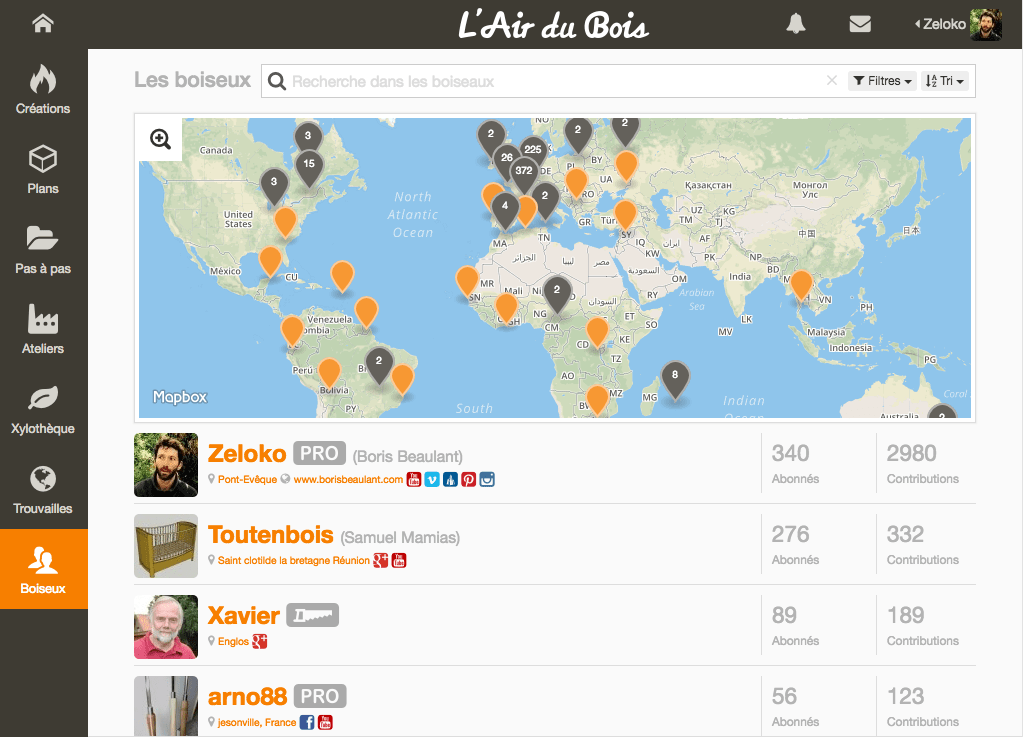Click the Zeloko avatar in header
Image resolution: width=1023 pixels, height=737 pixels.
point(986,25)
